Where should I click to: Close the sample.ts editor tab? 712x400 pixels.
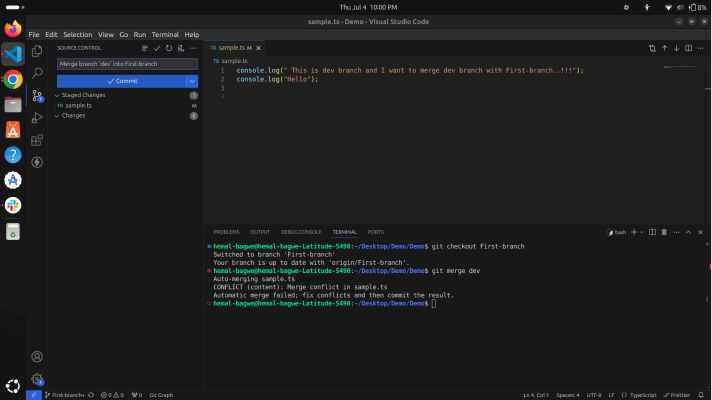(x=258, y=48)
